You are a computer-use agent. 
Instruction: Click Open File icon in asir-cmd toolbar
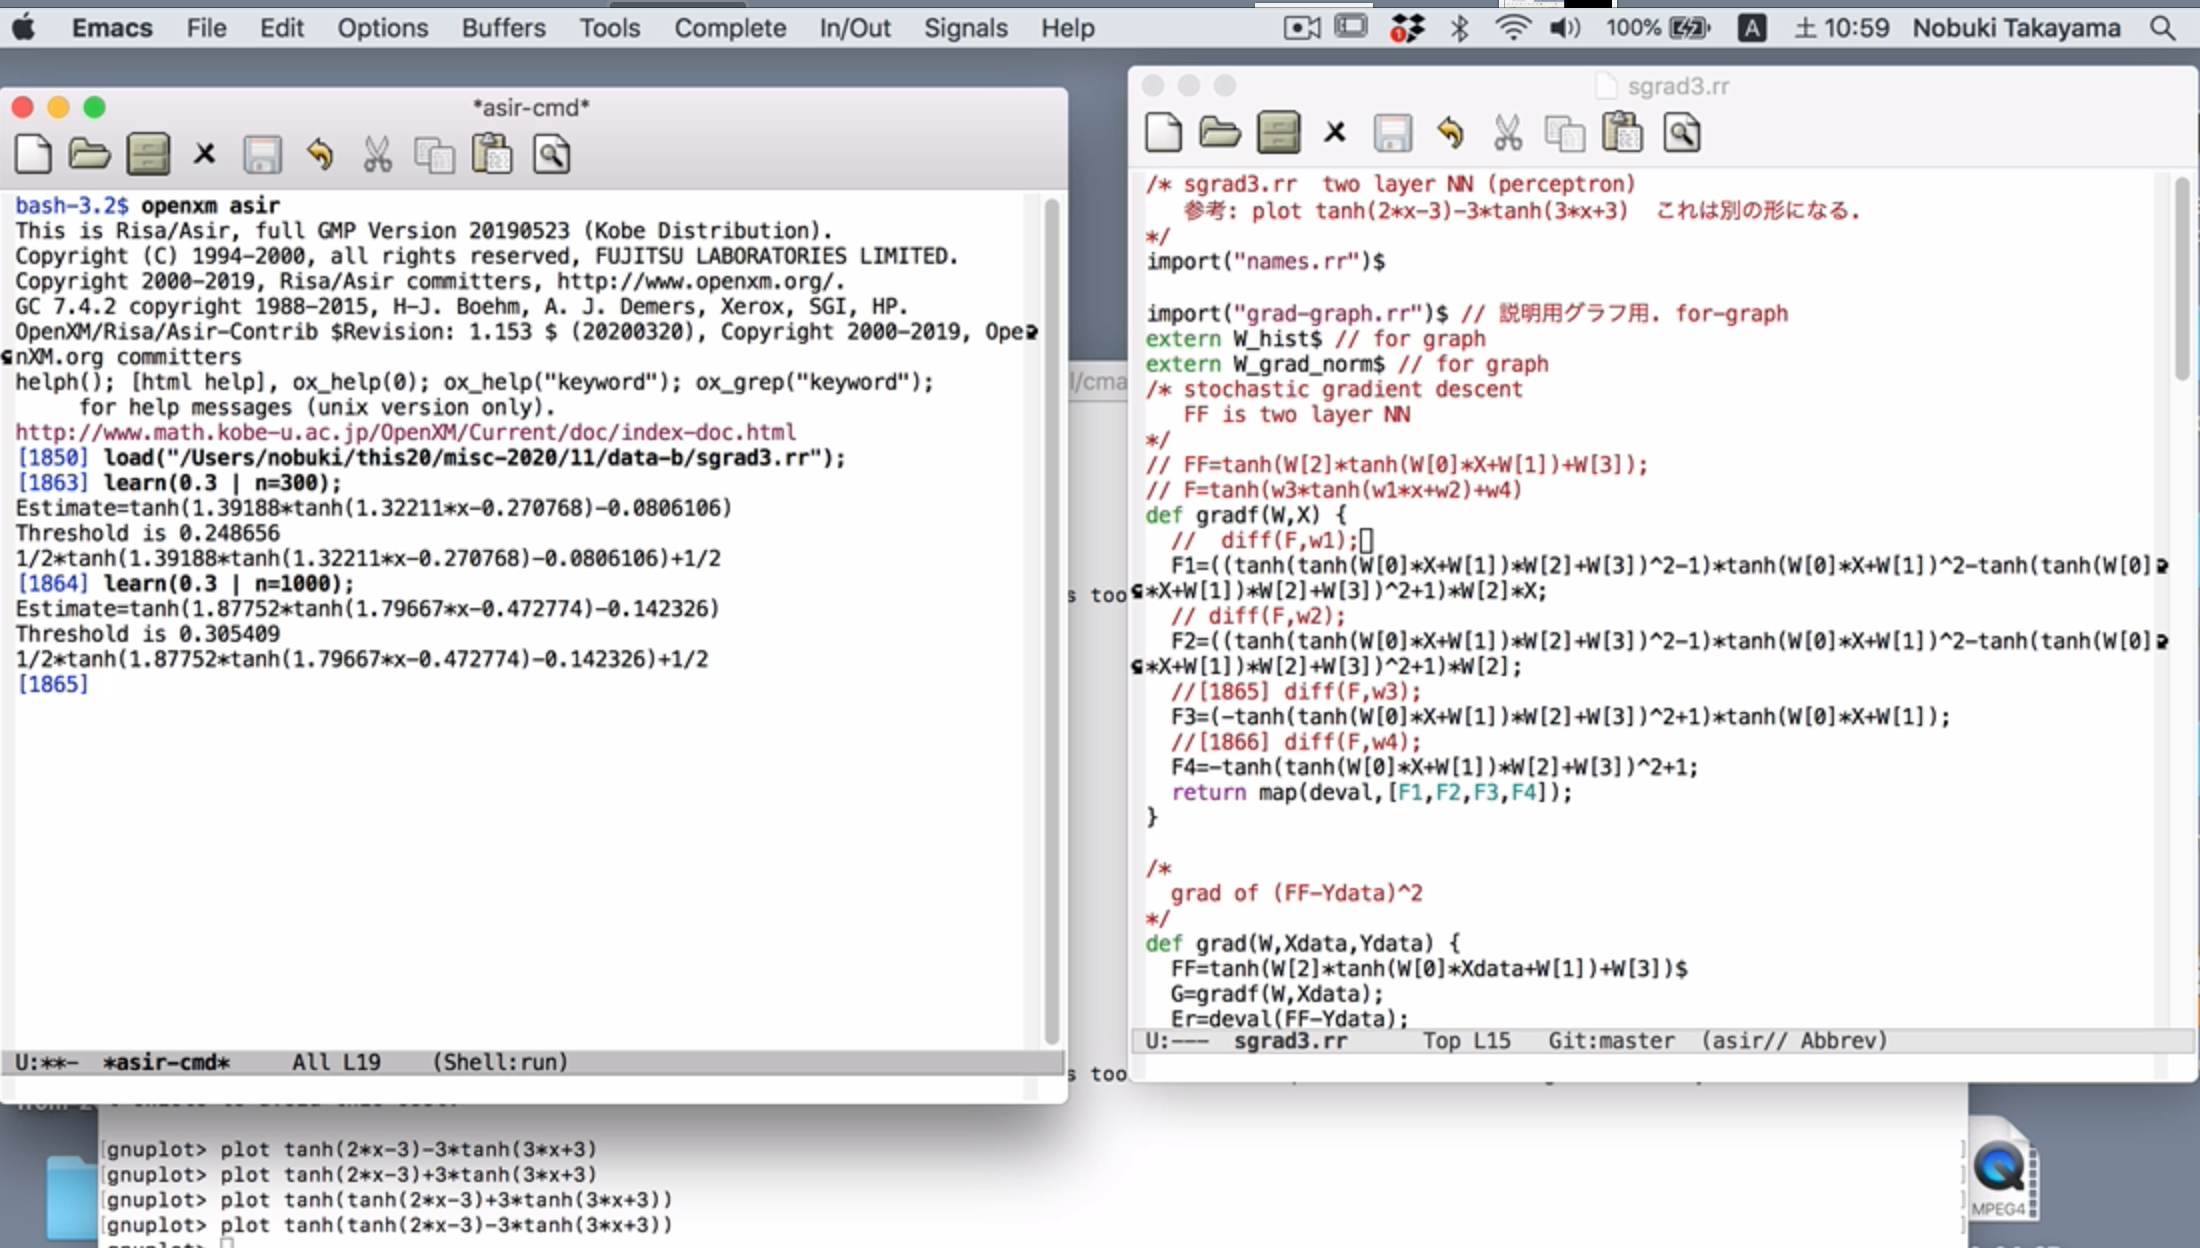(90, 154)
